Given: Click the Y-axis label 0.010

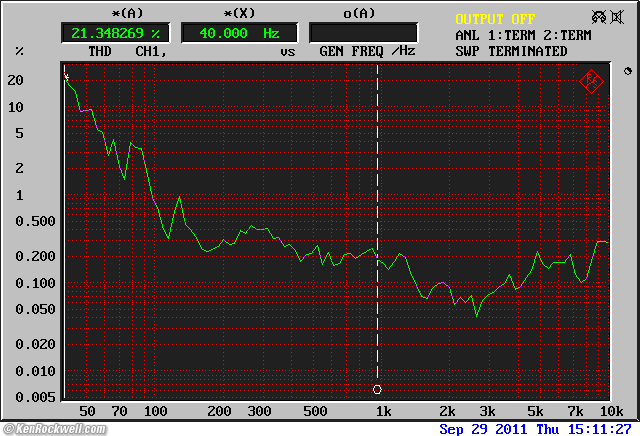Looking at the screenshot, I should click(x=35, y=371).
